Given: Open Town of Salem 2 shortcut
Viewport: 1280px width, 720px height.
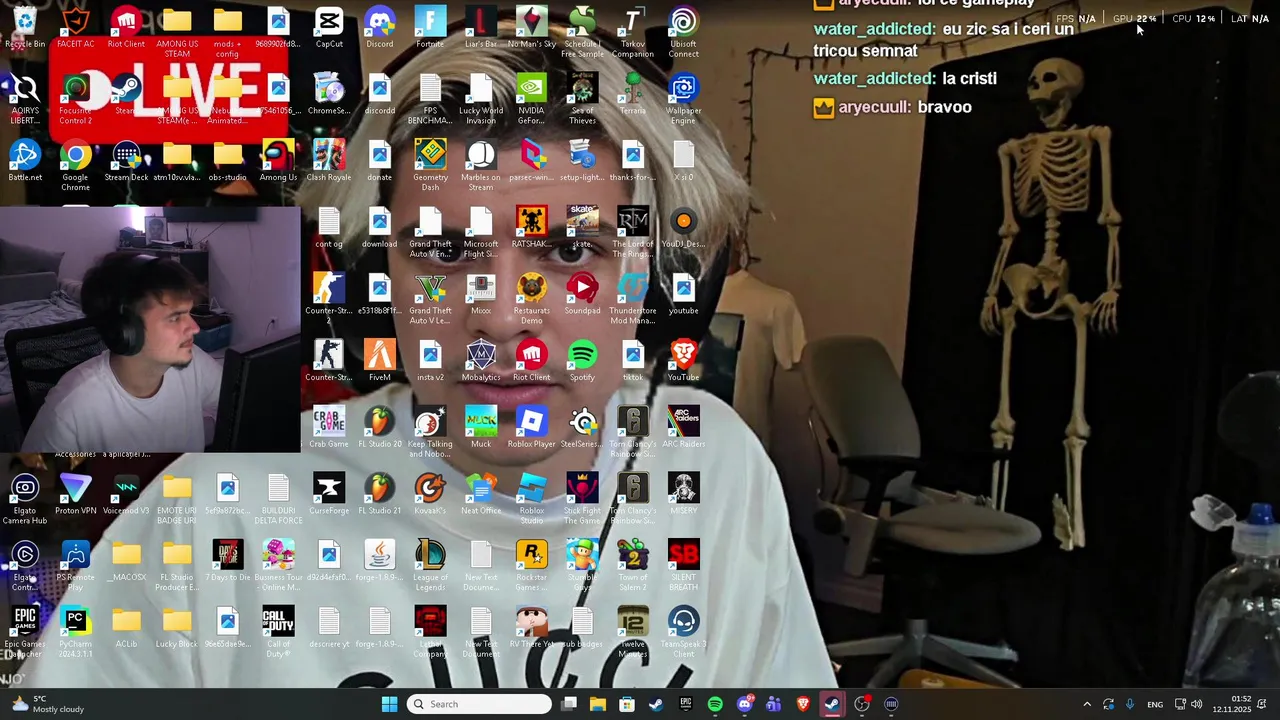Looking at the screenshot, I should tap(633, 566).
